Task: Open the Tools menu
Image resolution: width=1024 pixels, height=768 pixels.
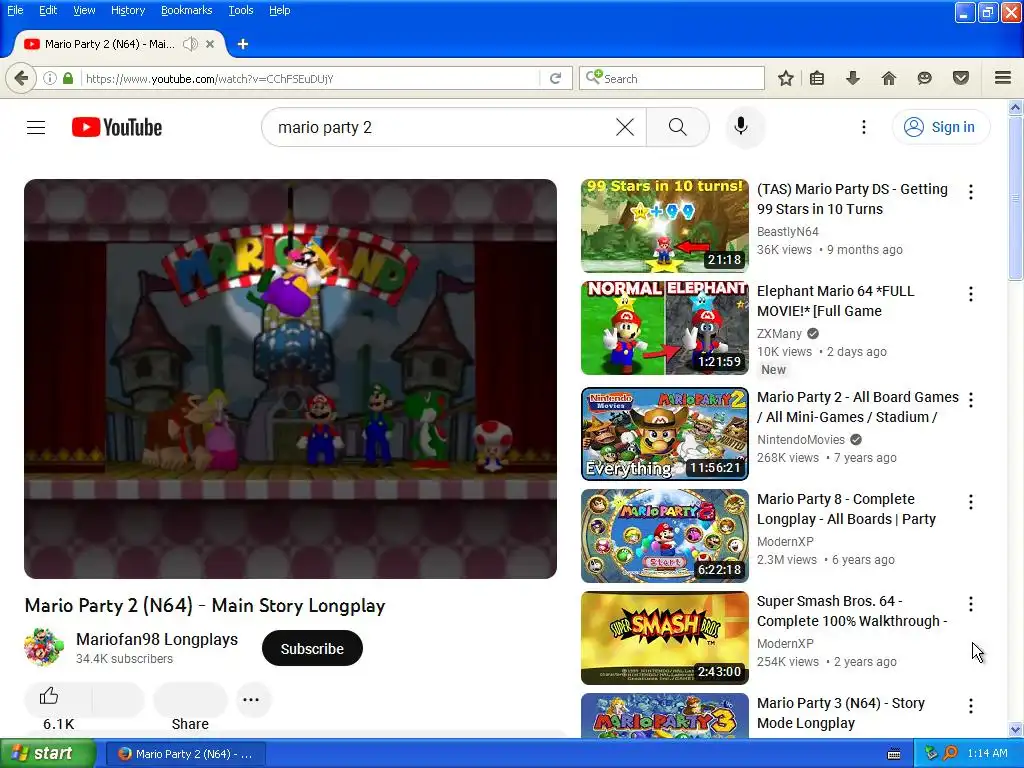Action: pos(241,10)
